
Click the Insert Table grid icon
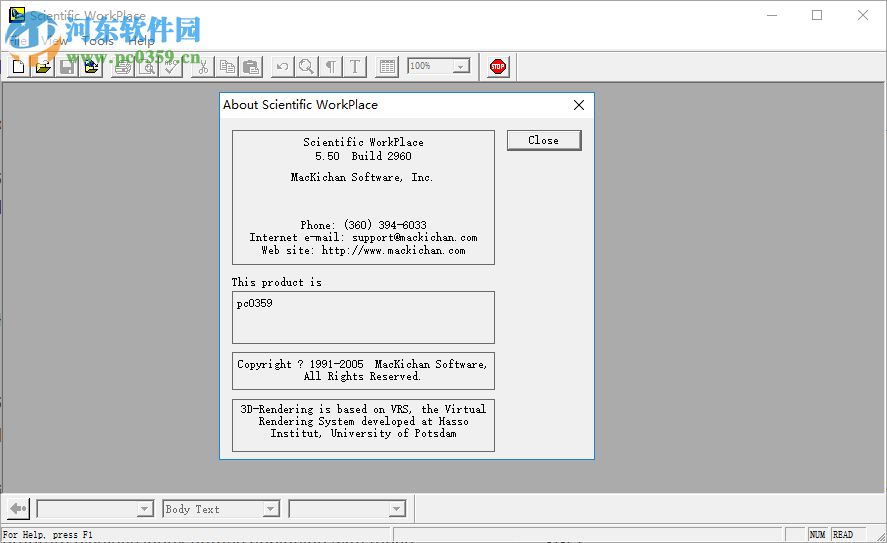(x=387, y=67)
